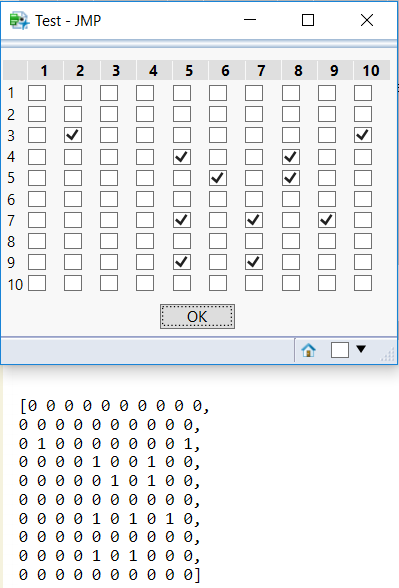Uncheck the row 3 column 10 checkbox
Viewport: 399px width, 588px height.
click(363, 135)
